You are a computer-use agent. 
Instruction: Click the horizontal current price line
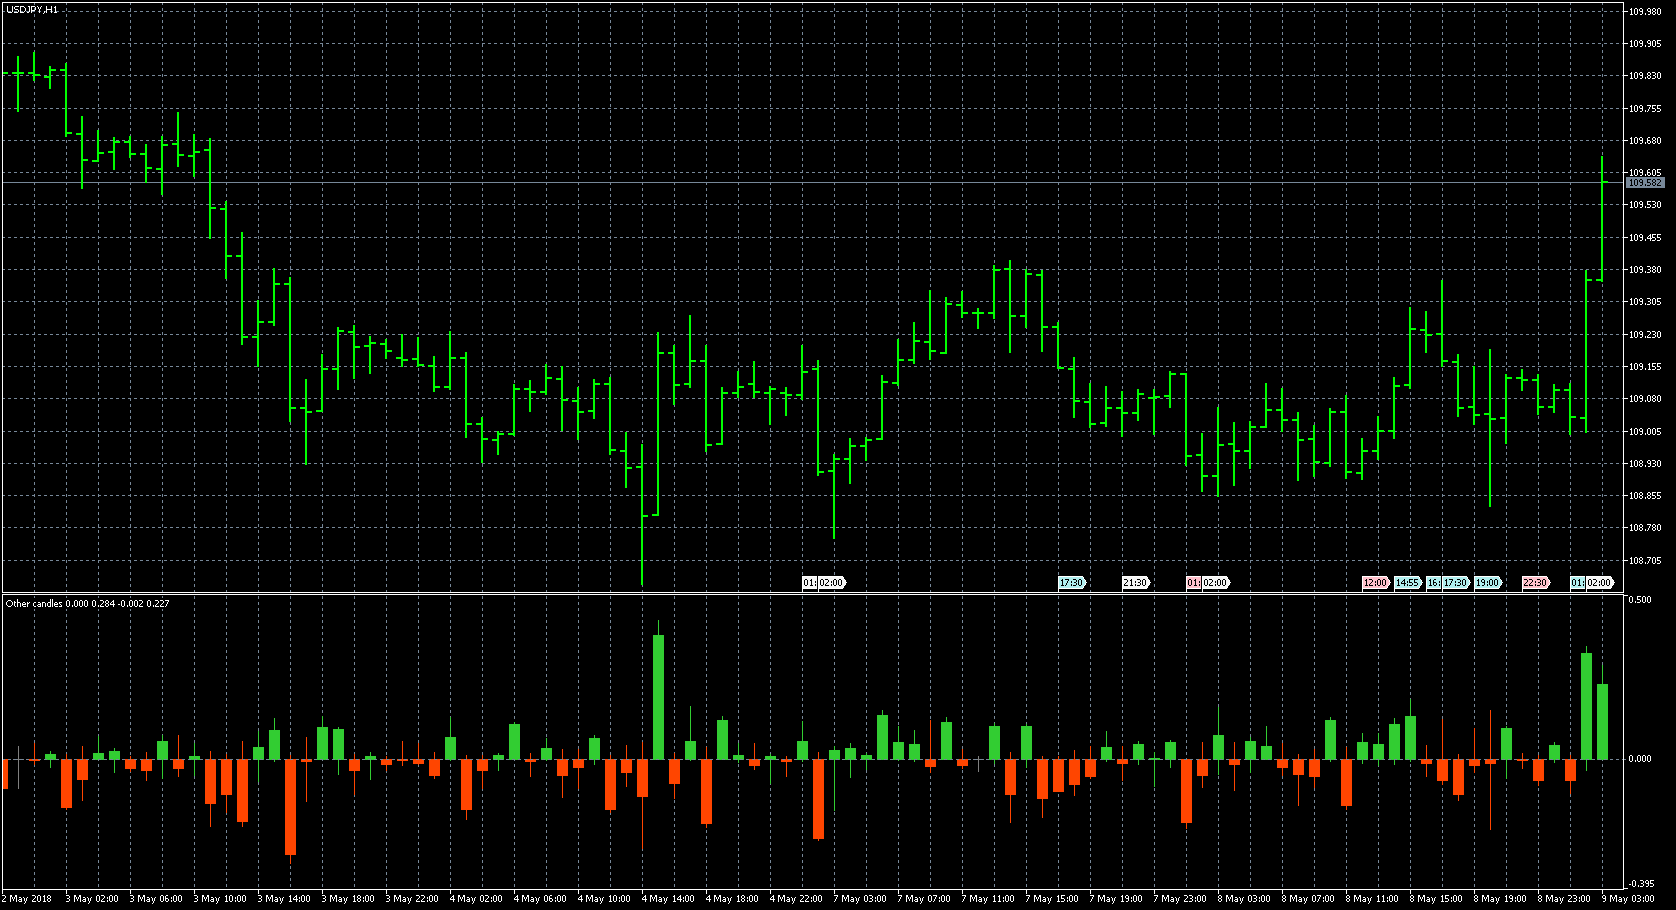click(x=800, y=181)
